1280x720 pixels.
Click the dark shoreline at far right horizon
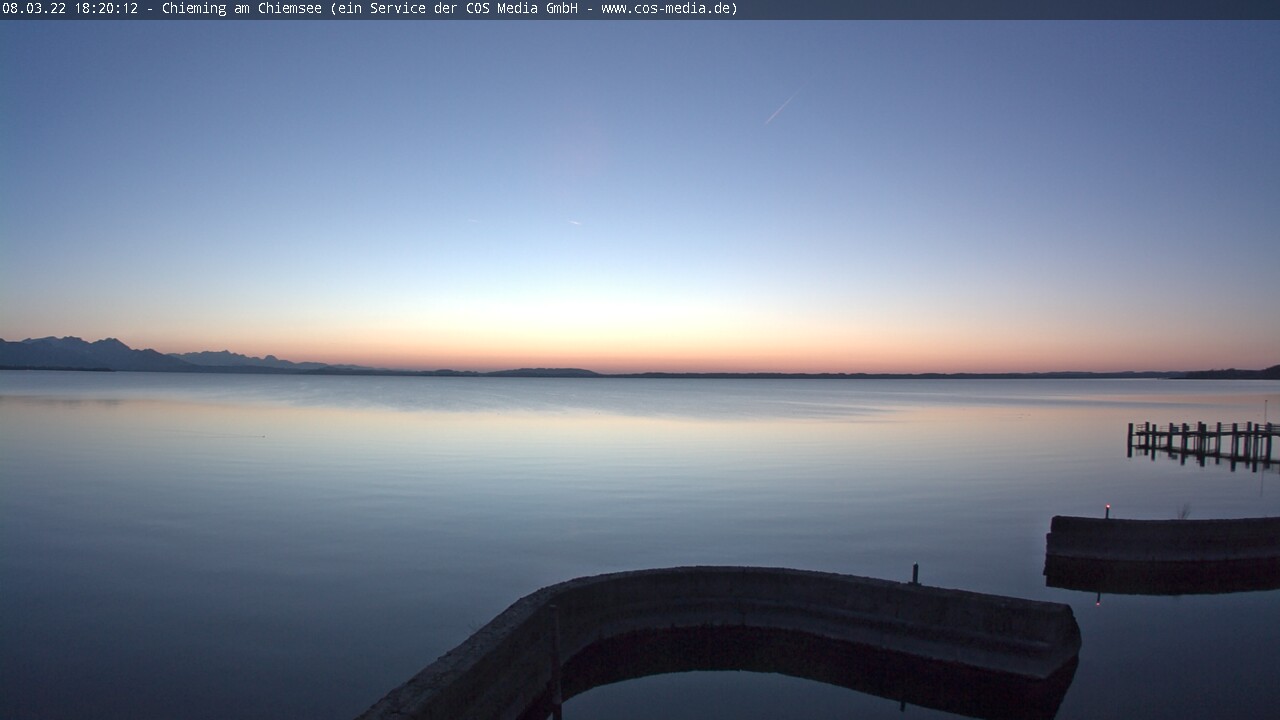(x=1235, y=373)
